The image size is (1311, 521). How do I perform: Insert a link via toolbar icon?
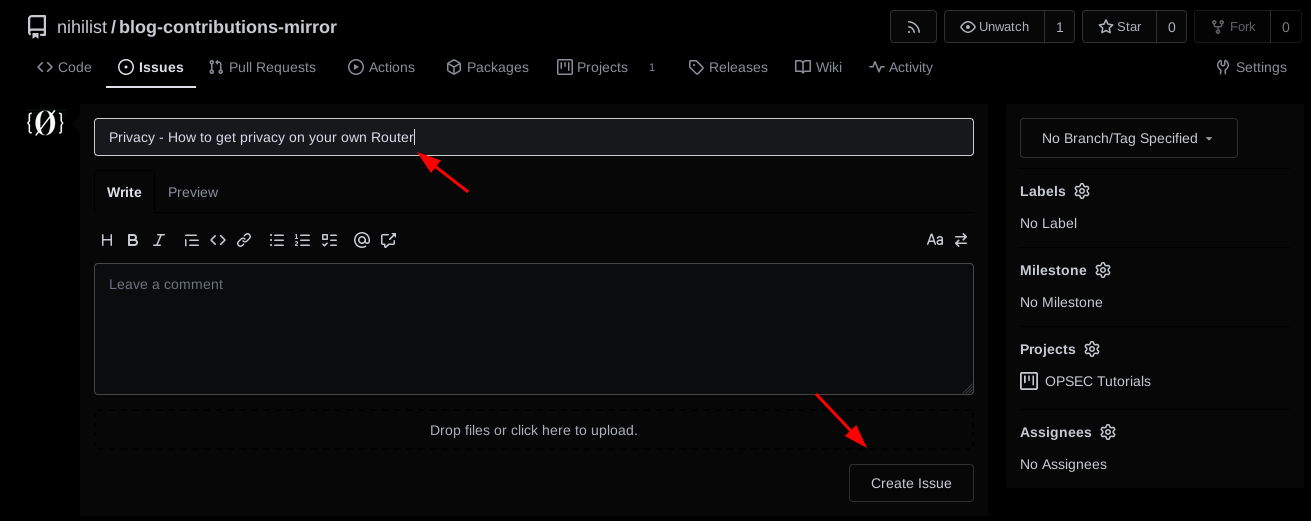point(244,240)
